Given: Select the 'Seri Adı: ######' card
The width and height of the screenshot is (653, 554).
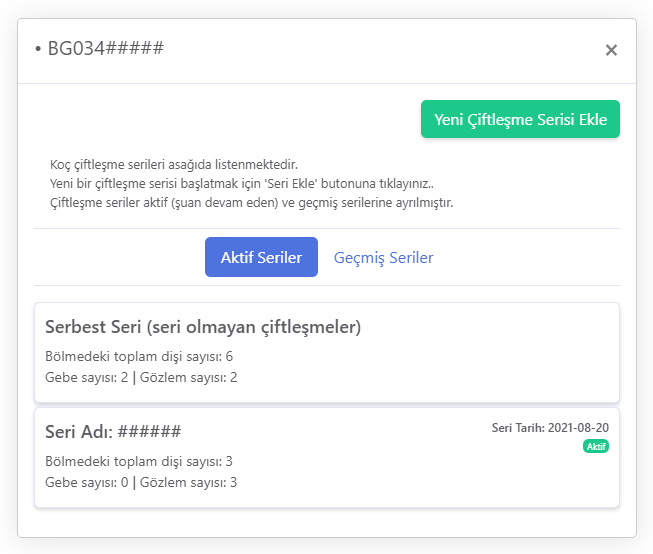Looking at the screenshot, I should coord(327,457).
